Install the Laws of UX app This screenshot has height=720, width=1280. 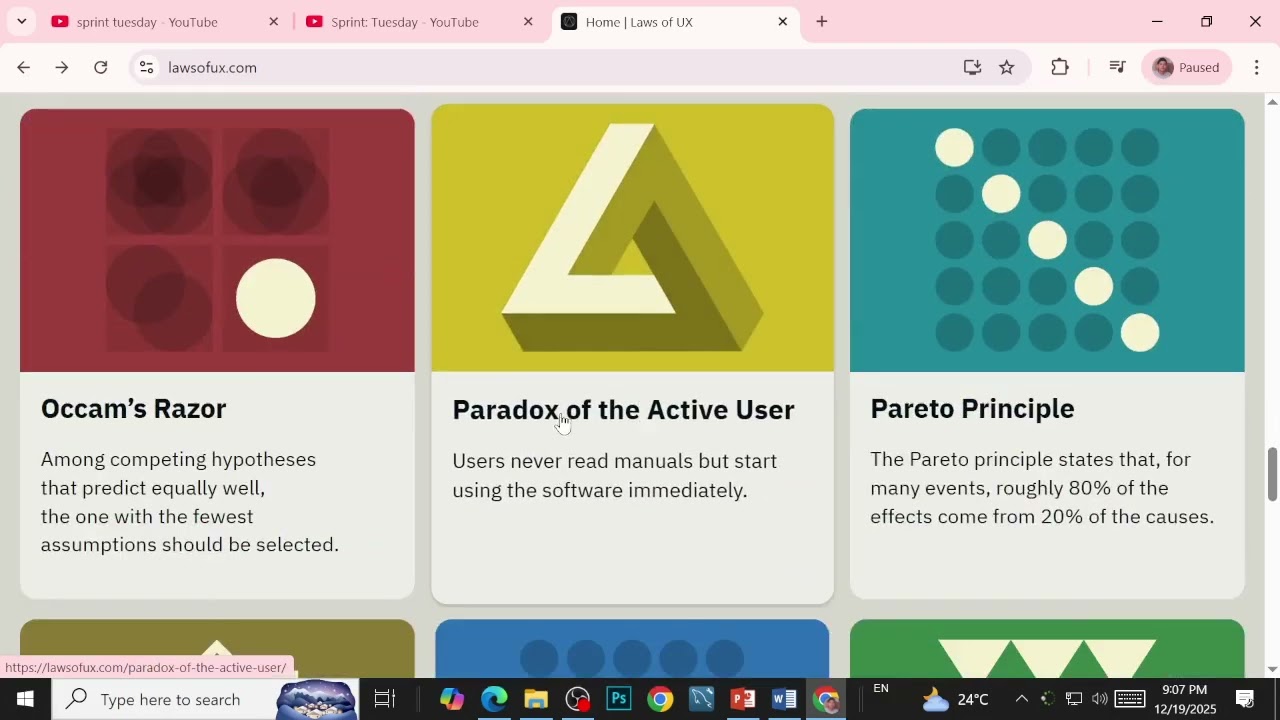972,67
